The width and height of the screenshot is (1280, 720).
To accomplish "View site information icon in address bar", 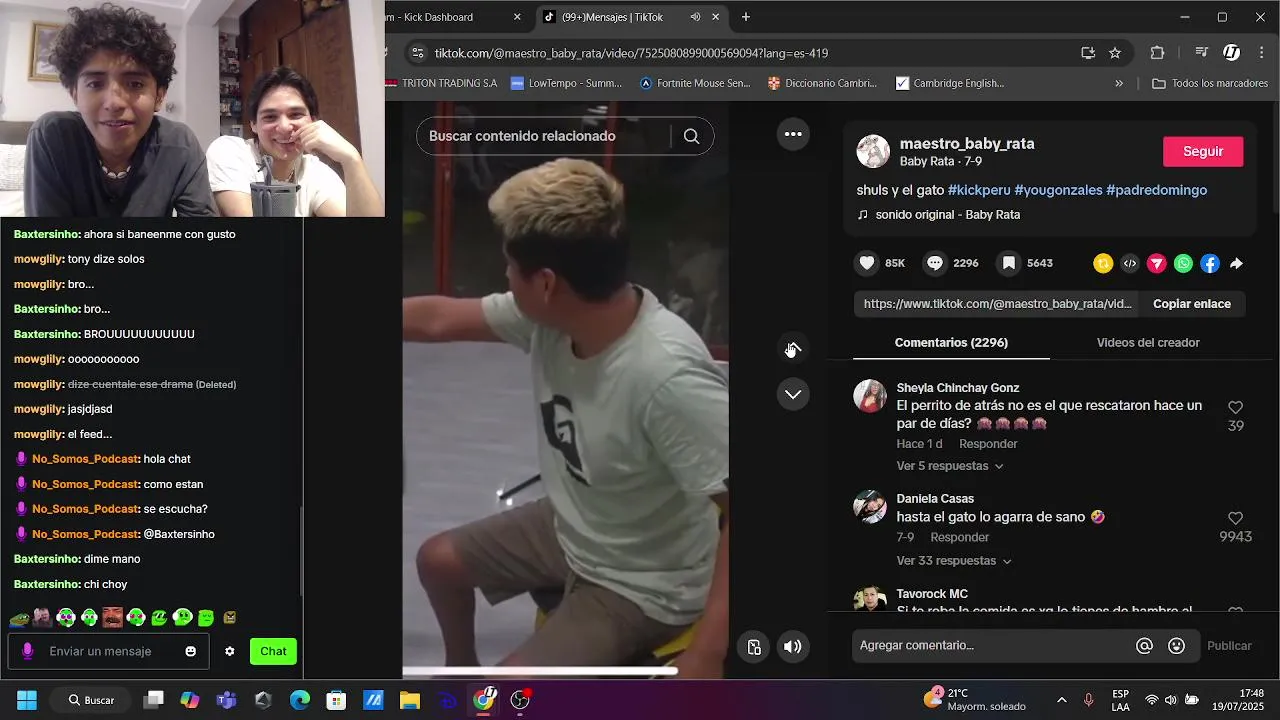I will 416,53.
